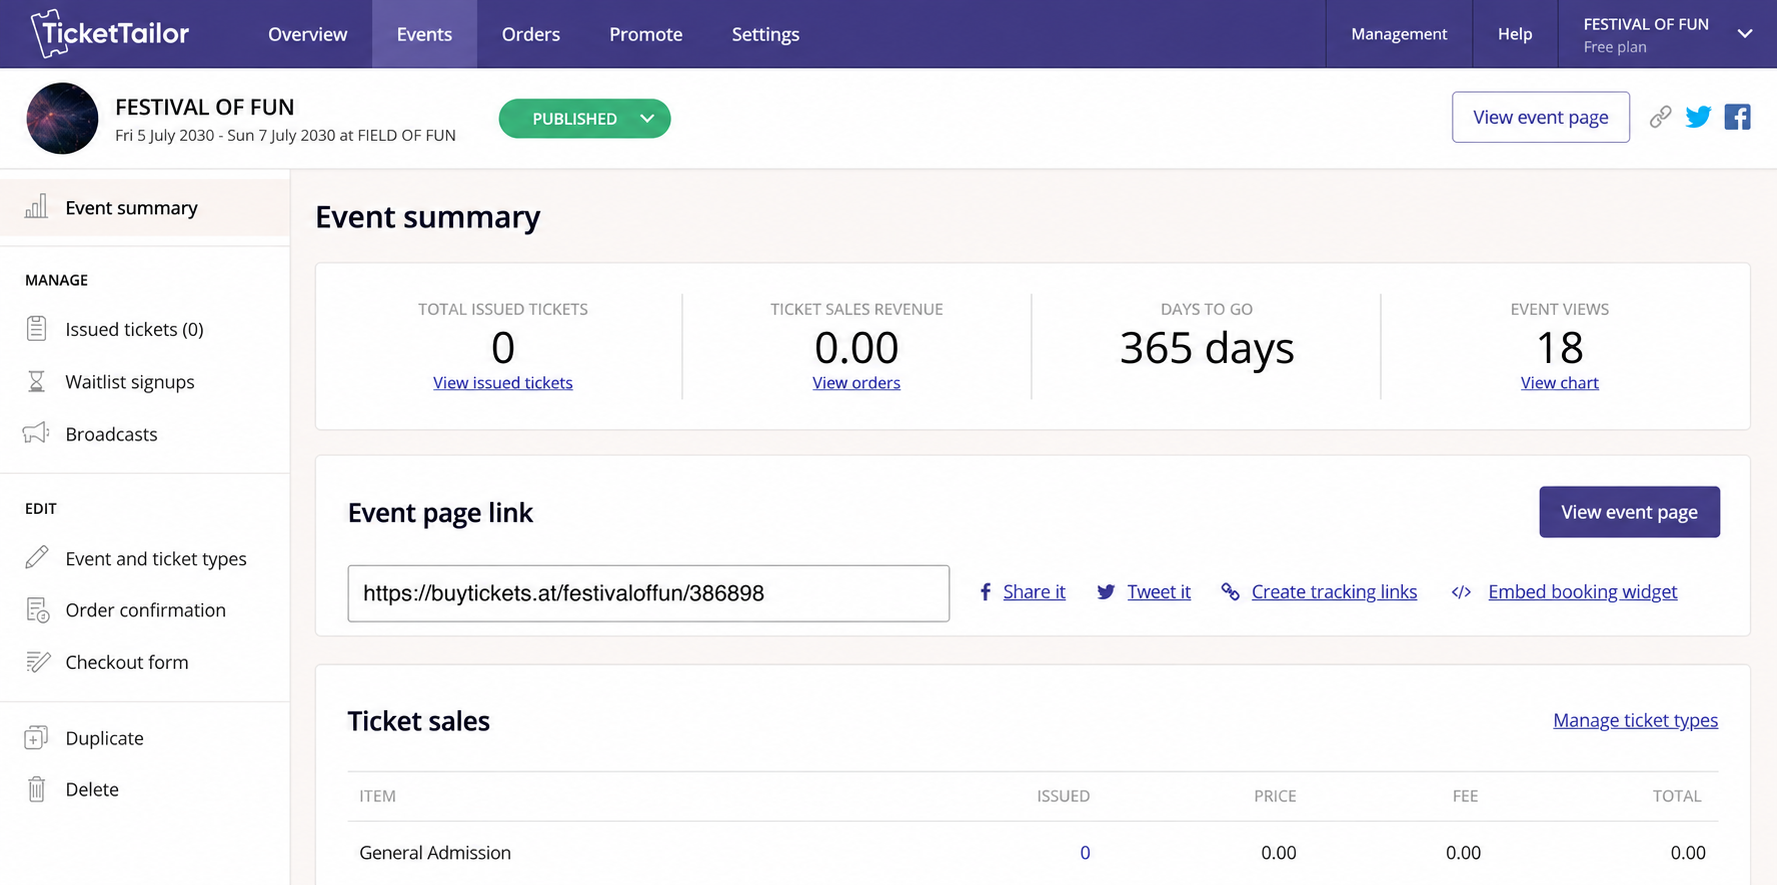Click the Duplicate event icon
1777x885 pixels.
[x=36, y=738]
